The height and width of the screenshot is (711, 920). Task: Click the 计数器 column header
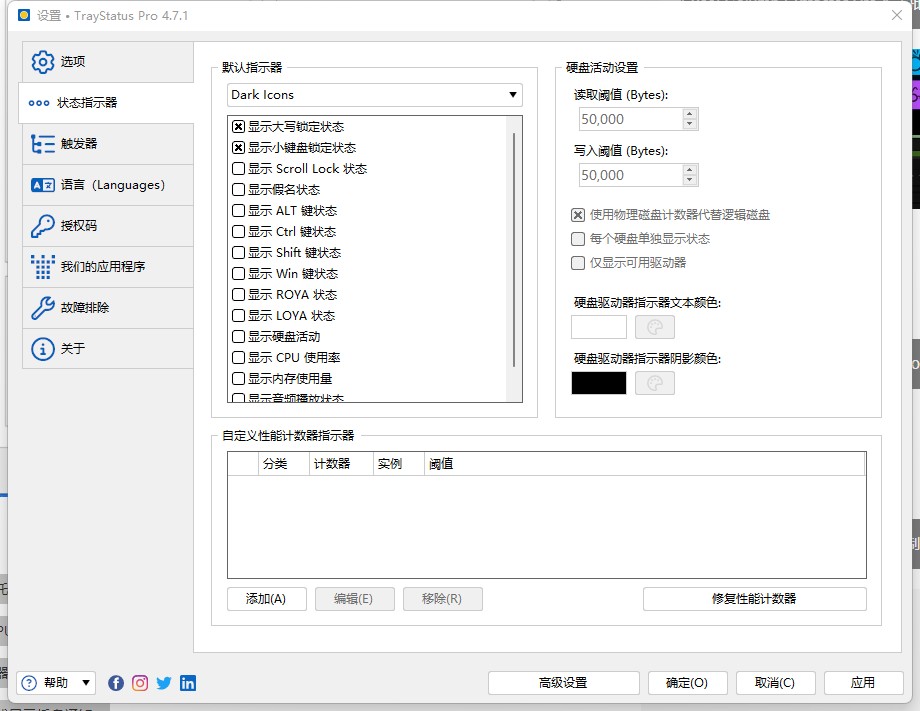(341, 464)
